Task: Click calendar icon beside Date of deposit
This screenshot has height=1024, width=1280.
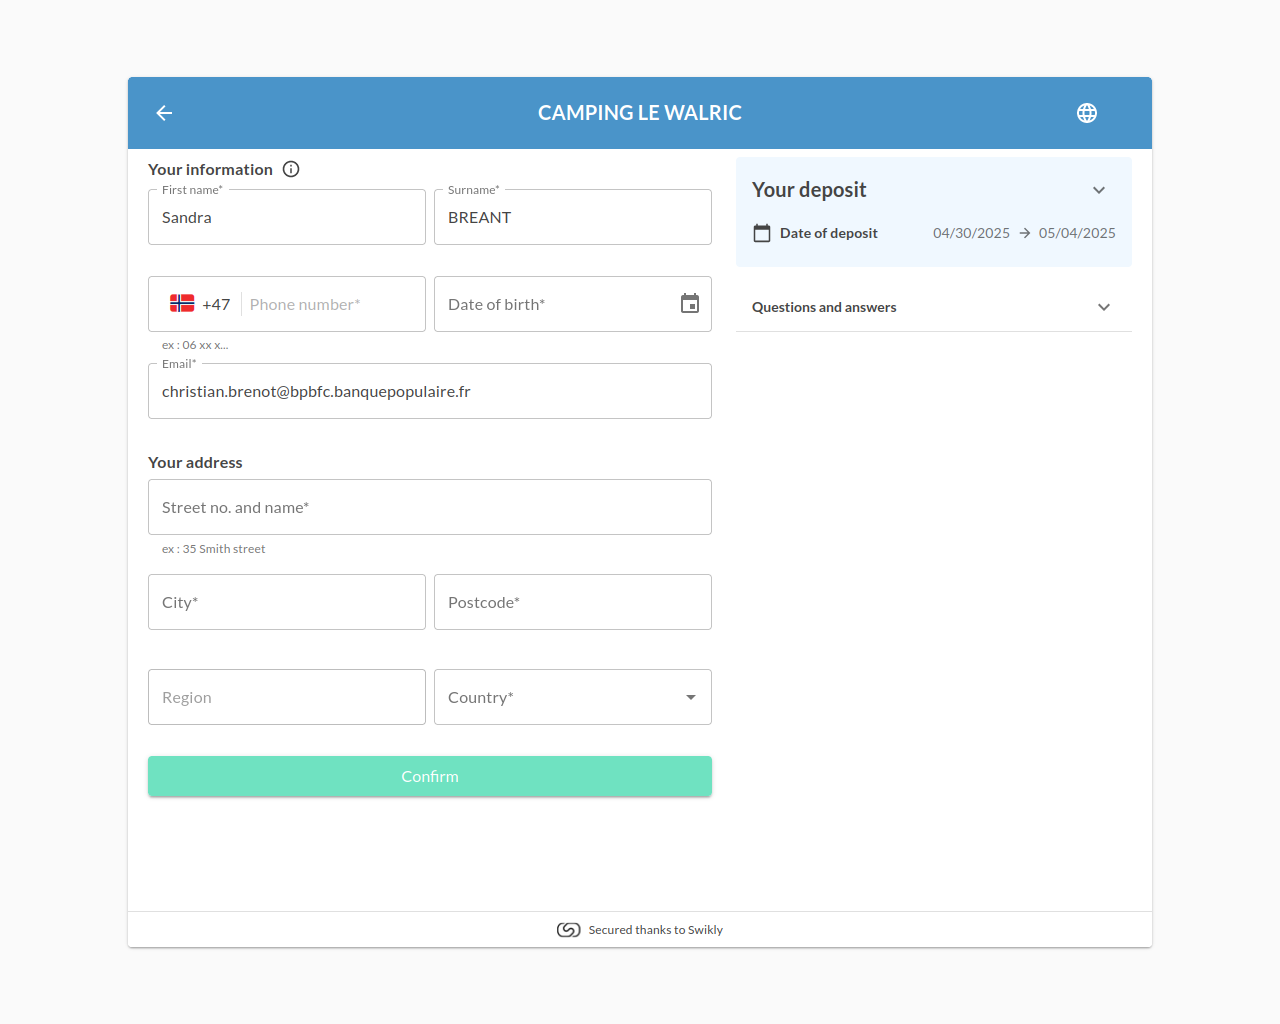Action: coord(762,233)
